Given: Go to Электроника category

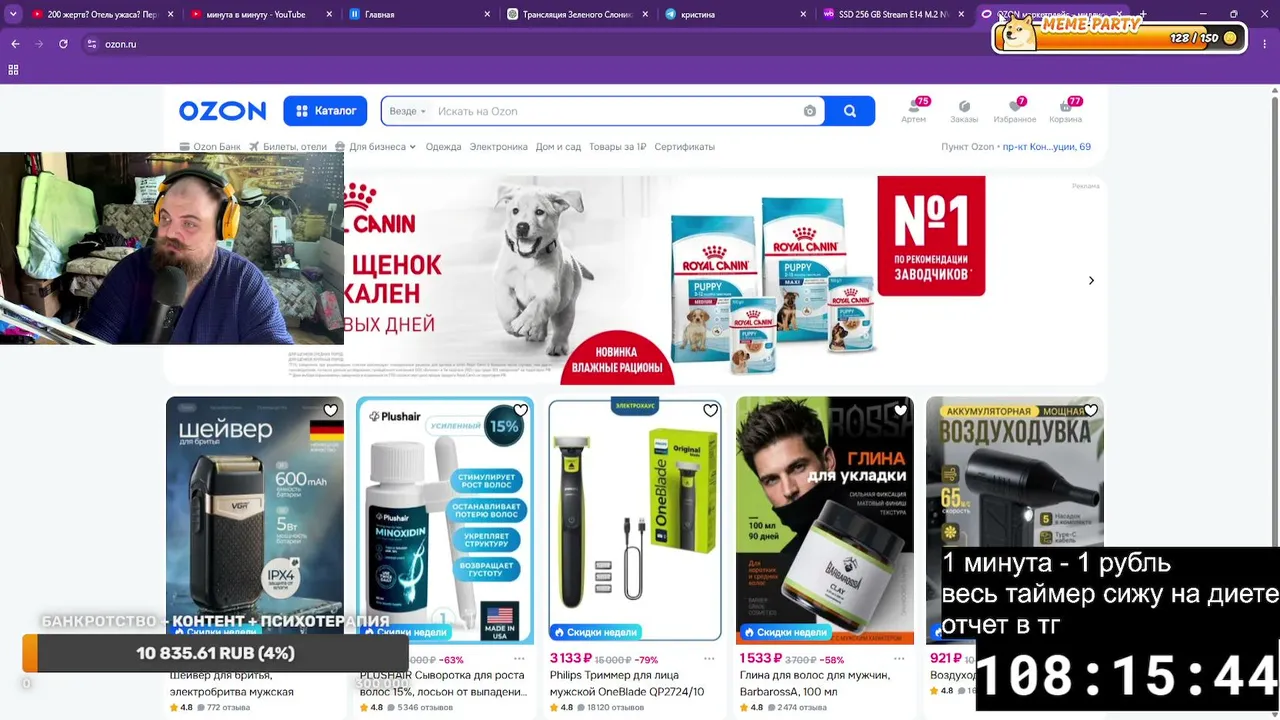Looking at the screenshot, I should click(499, 147).
